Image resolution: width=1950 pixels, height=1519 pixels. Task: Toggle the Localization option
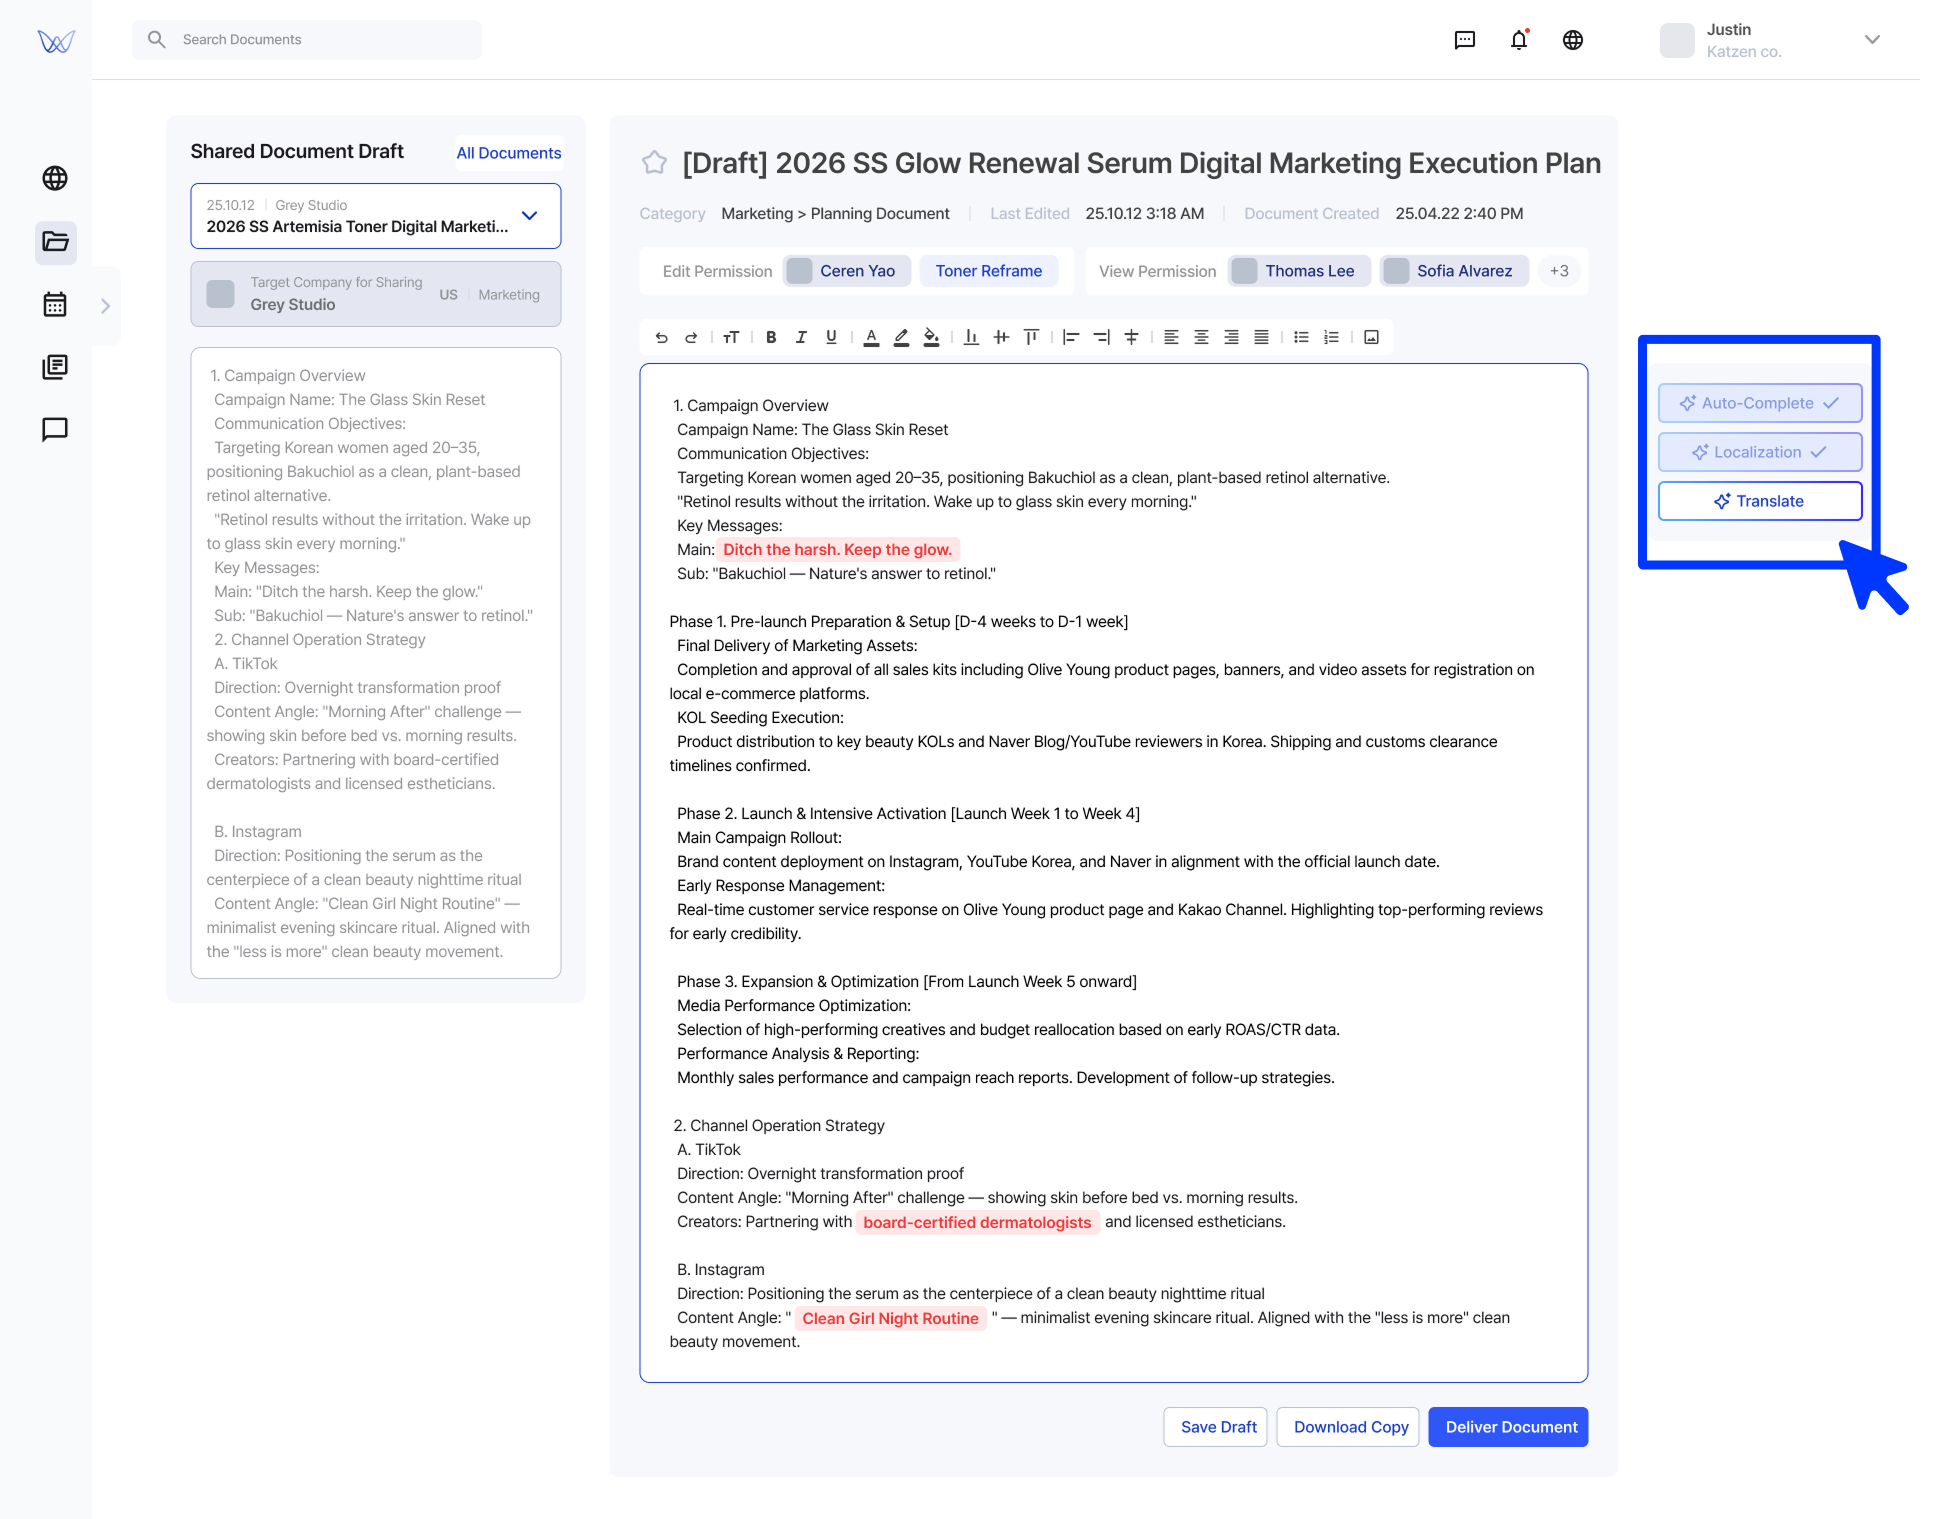(x=1759, y=452)
